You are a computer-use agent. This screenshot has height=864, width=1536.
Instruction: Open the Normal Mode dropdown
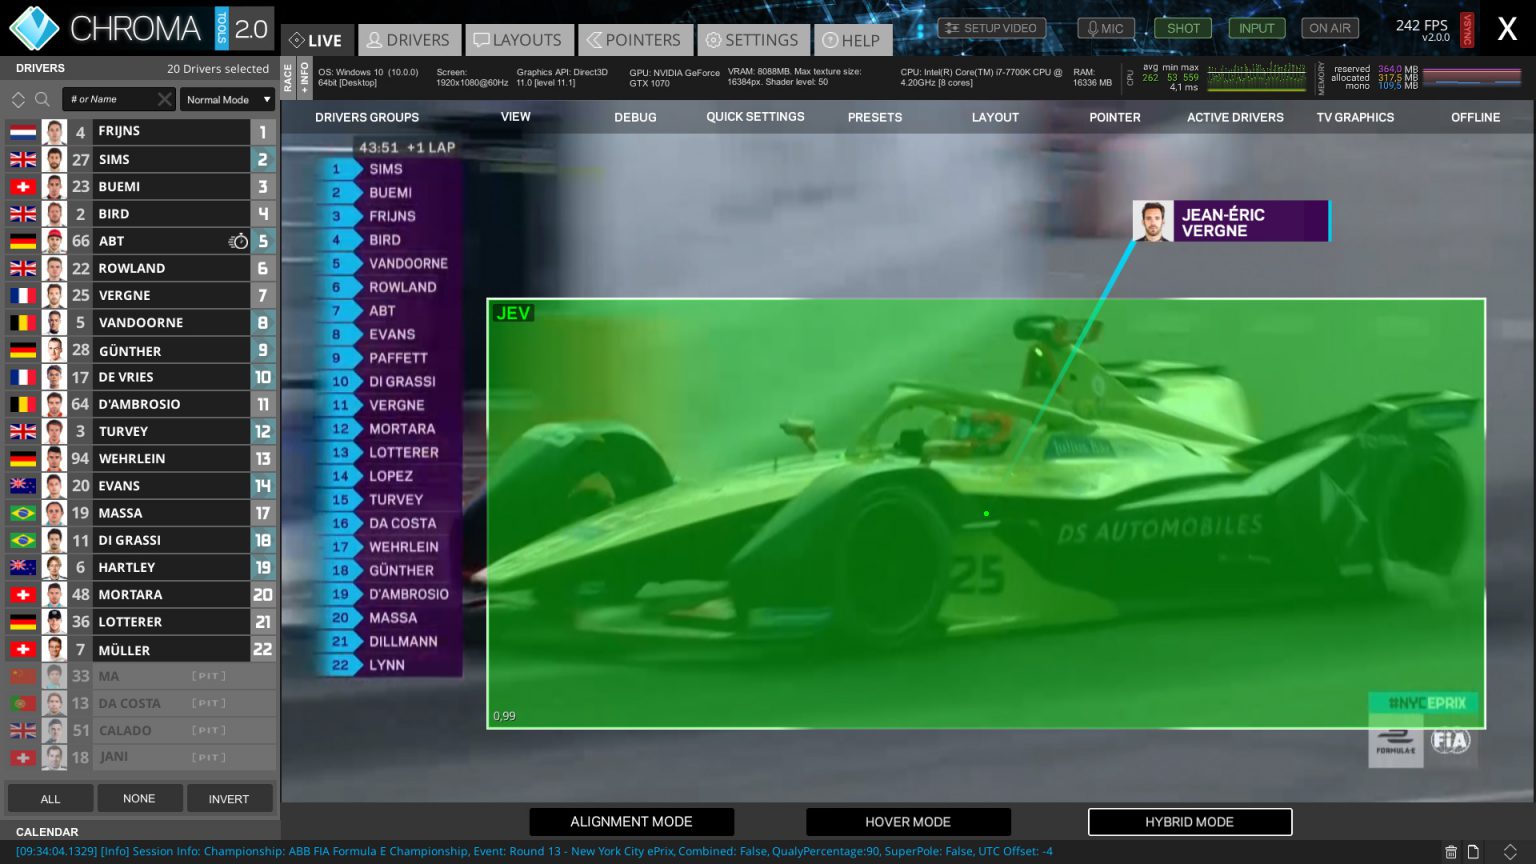pyautogui.click(x=226, y=99)
